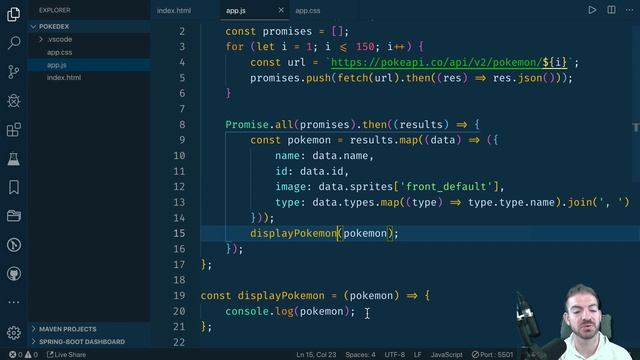
Task: Open the editor More Actions menu
Action: click(630, 10)
